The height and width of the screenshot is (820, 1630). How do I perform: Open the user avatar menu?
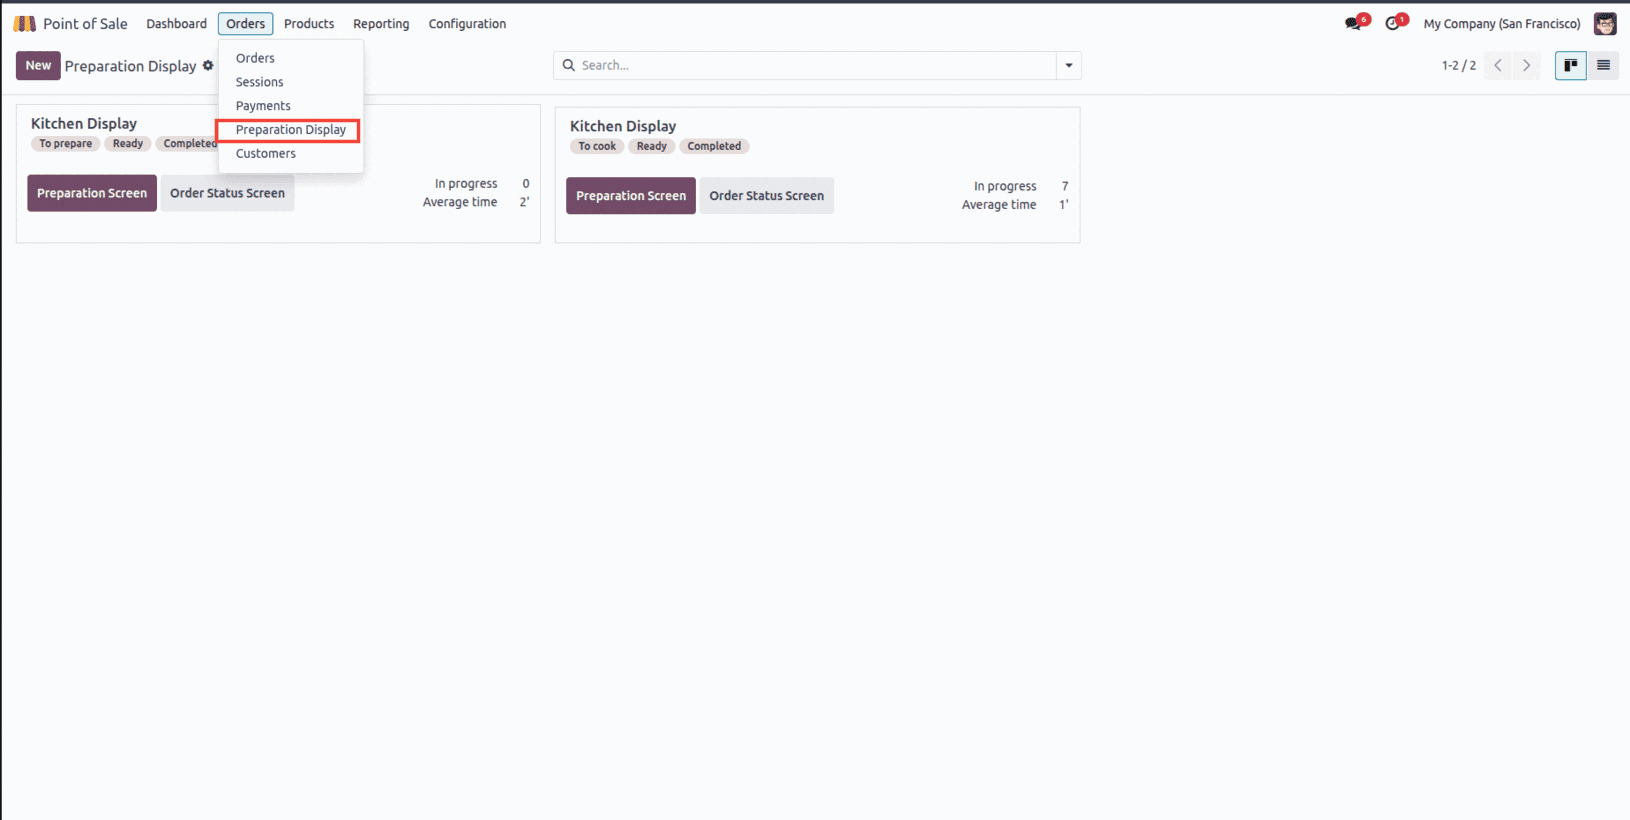point(1605,23)
